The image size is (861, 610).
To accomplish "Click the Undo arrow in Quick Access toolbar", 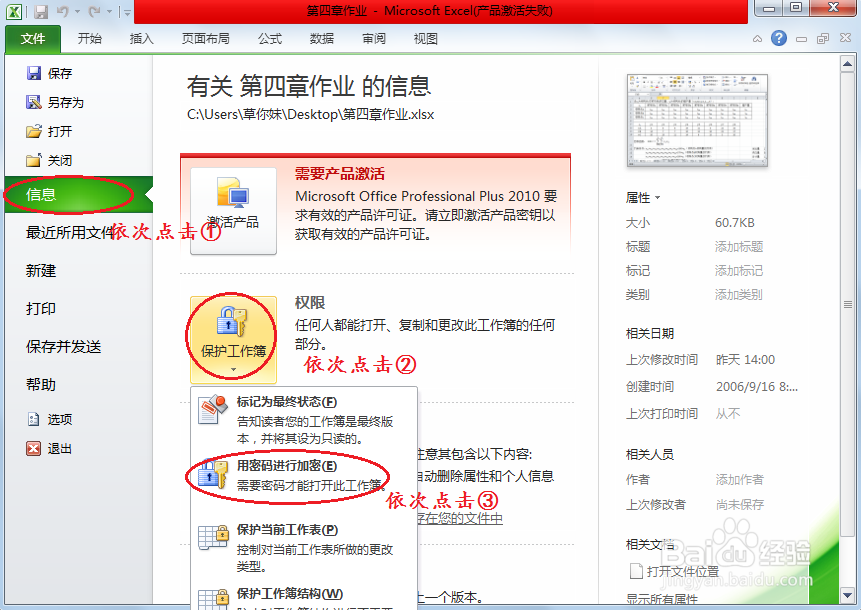I will pyautogui.click(x=63, y=12).
